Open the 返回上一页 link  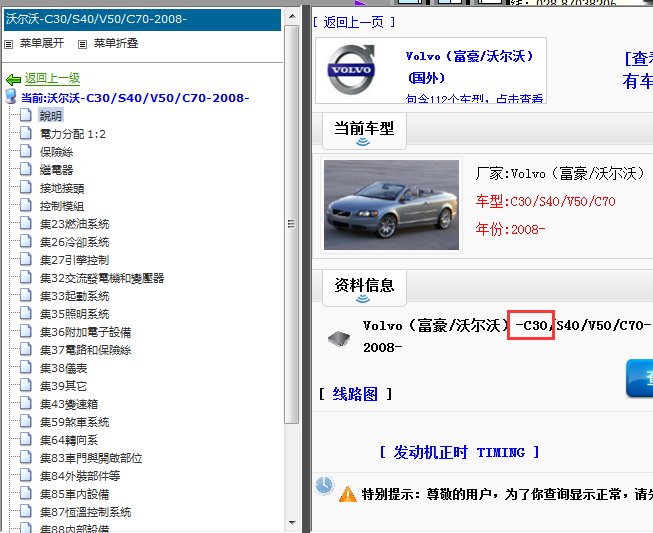pyautogui.click(x=354, y=22)
